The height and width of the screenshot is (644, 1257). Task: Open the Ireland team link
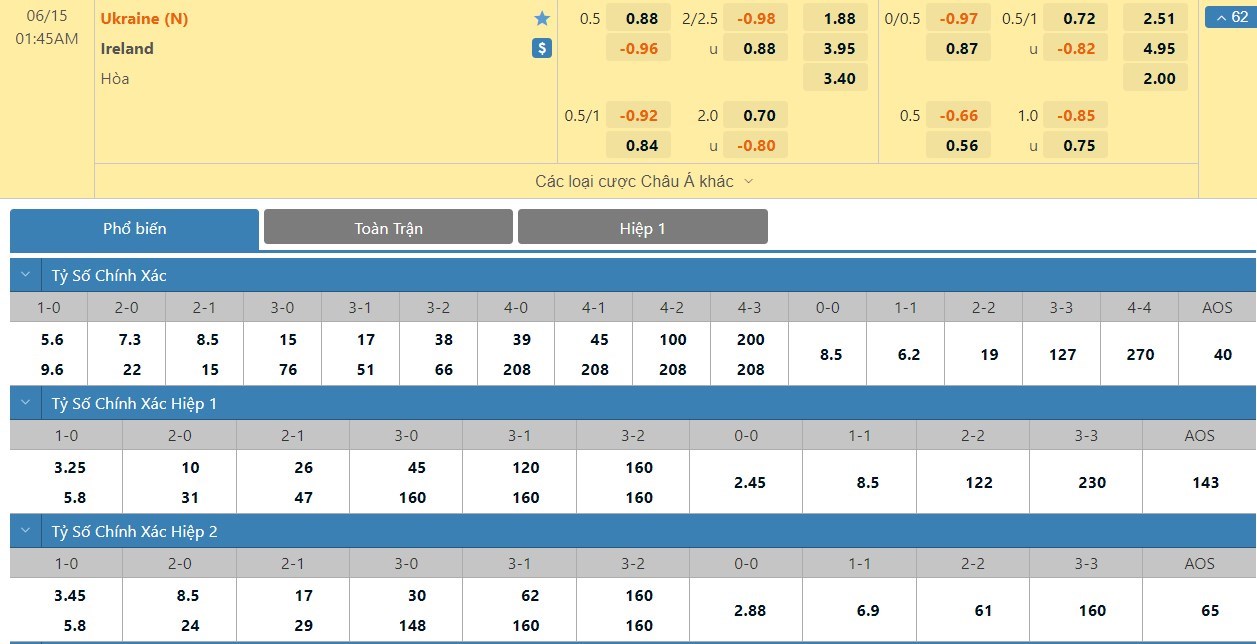pyautogui.click(x=127, y=48)
